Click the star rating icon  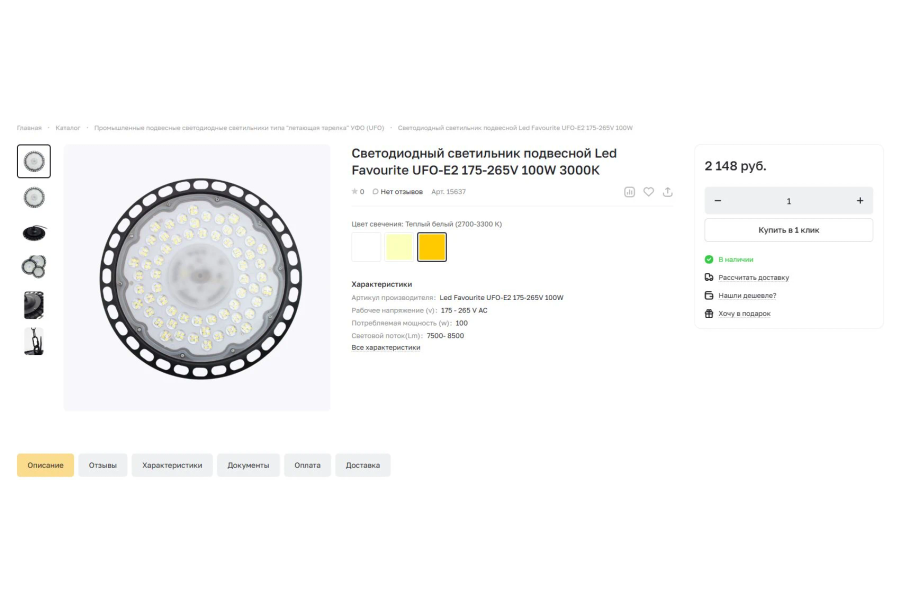[x=354, y=192]
